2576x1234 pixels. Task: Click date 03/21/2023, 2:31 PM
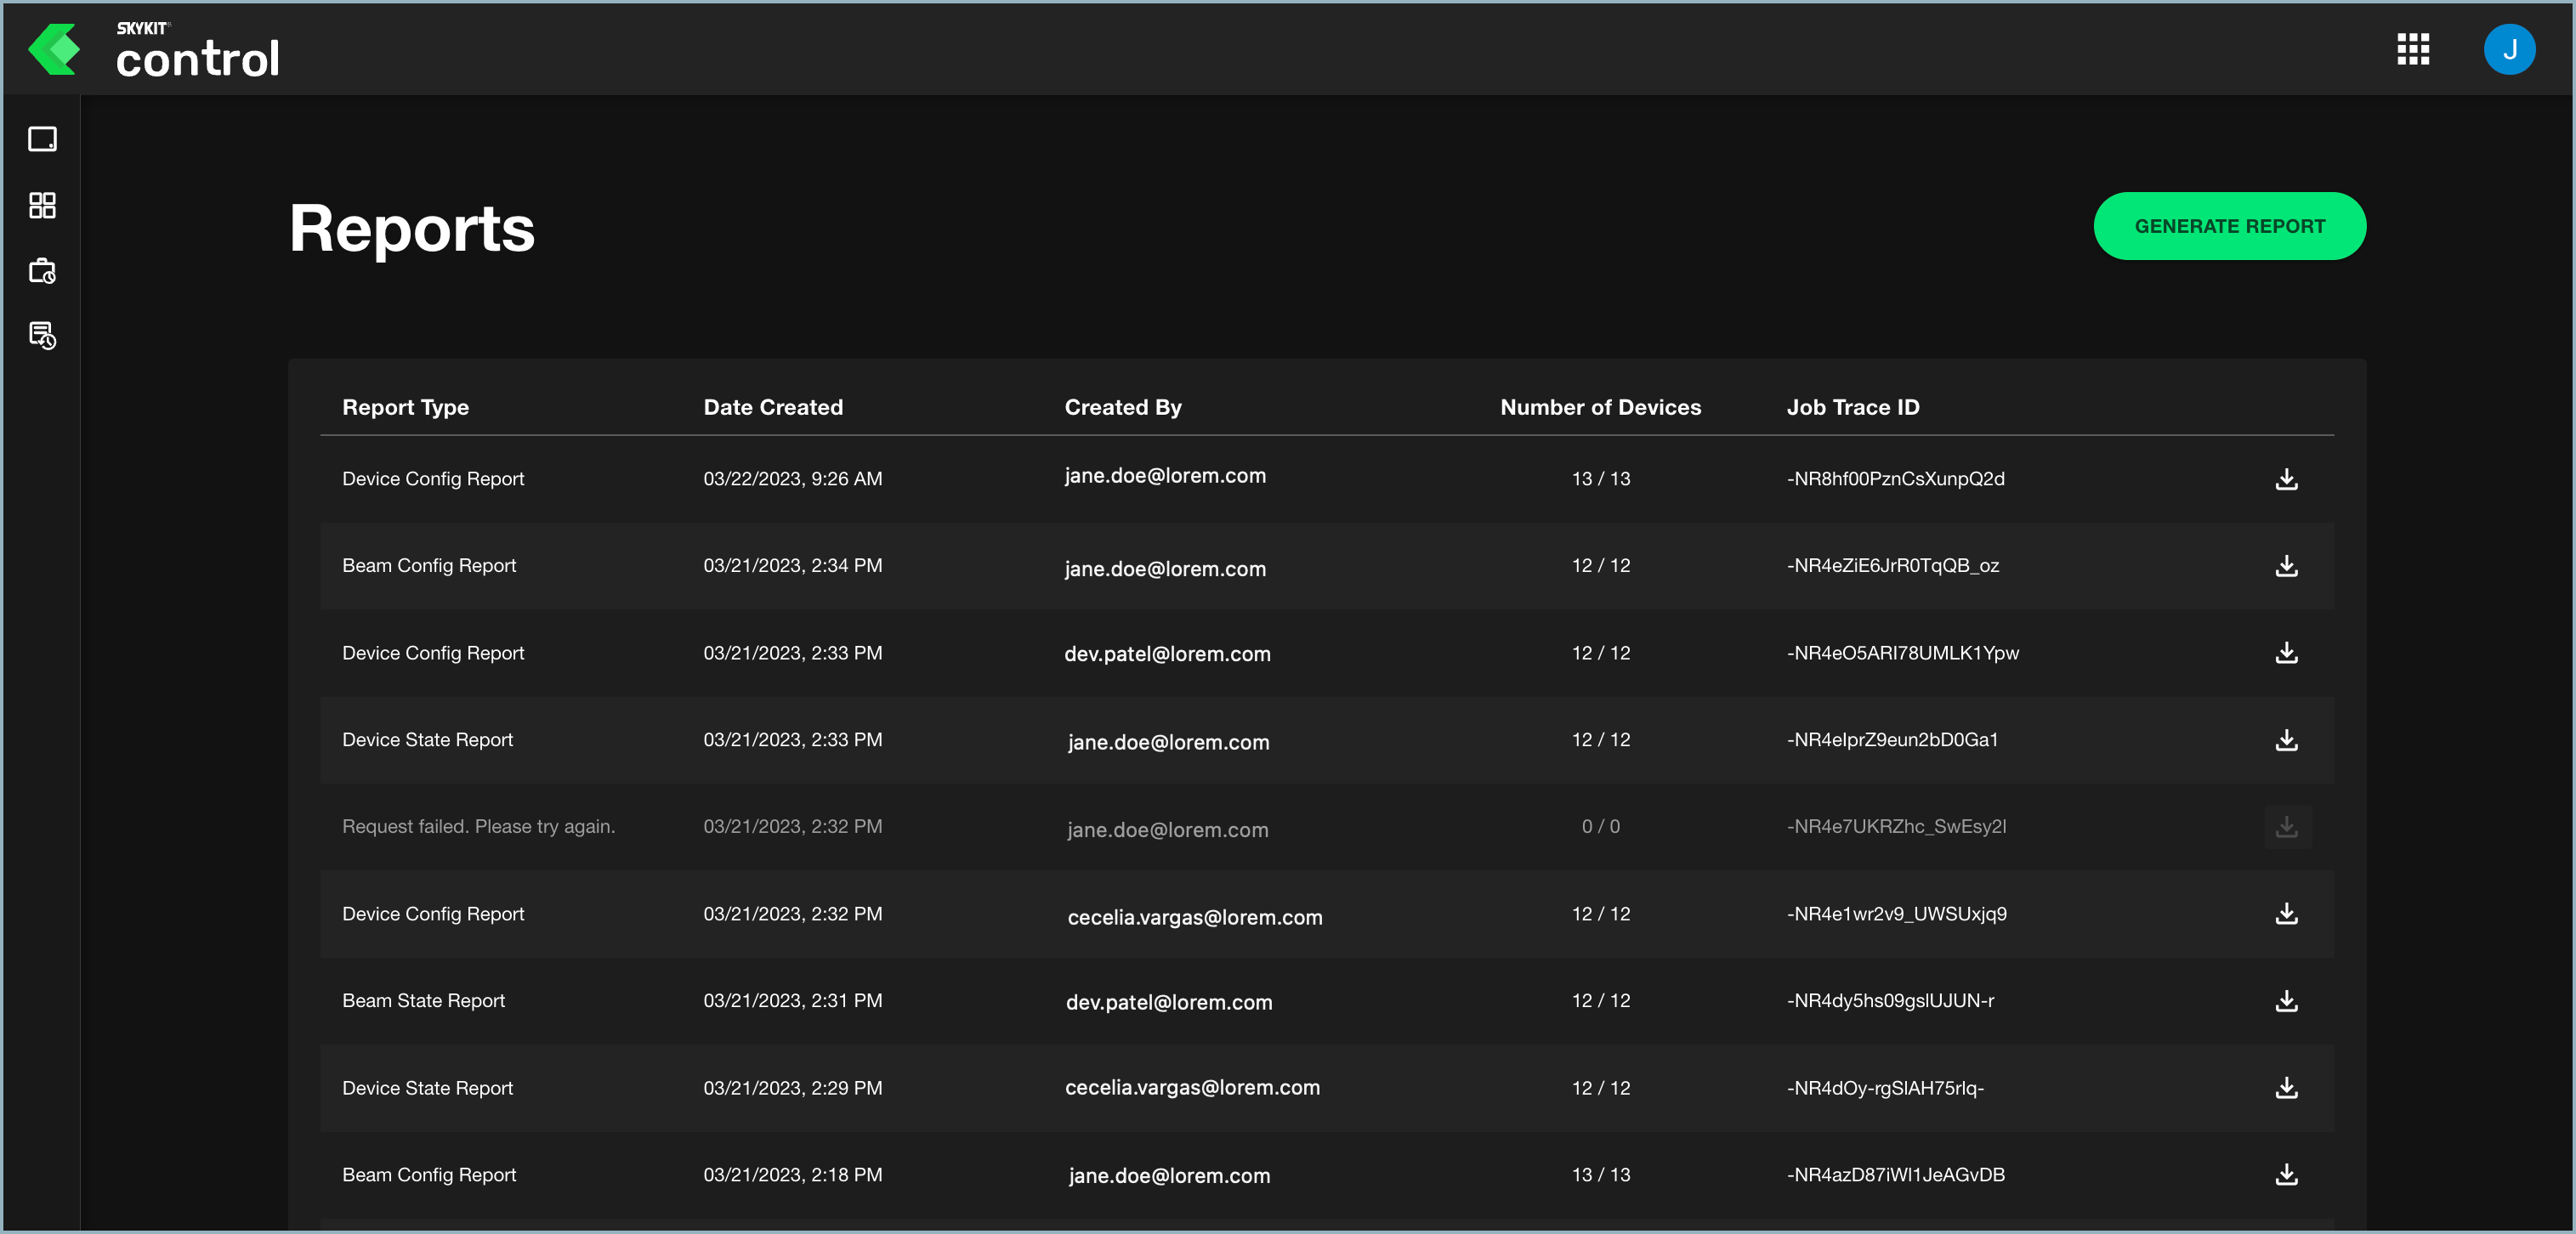coord(792,1001)
